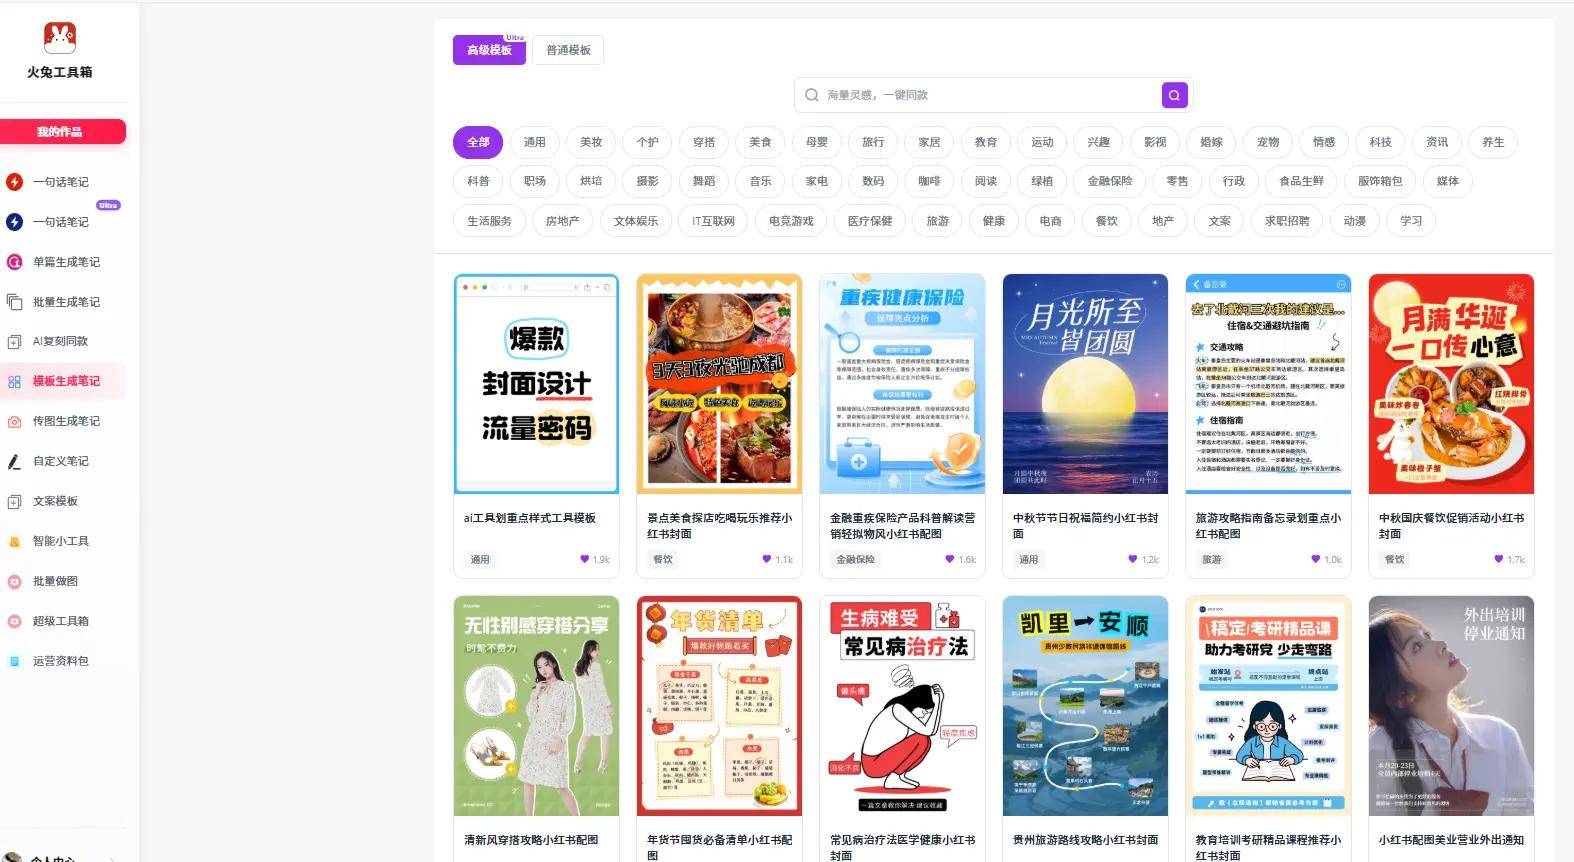Switch to the 普通模板 tab
The image size is (1574, 862).
(568, 50)
